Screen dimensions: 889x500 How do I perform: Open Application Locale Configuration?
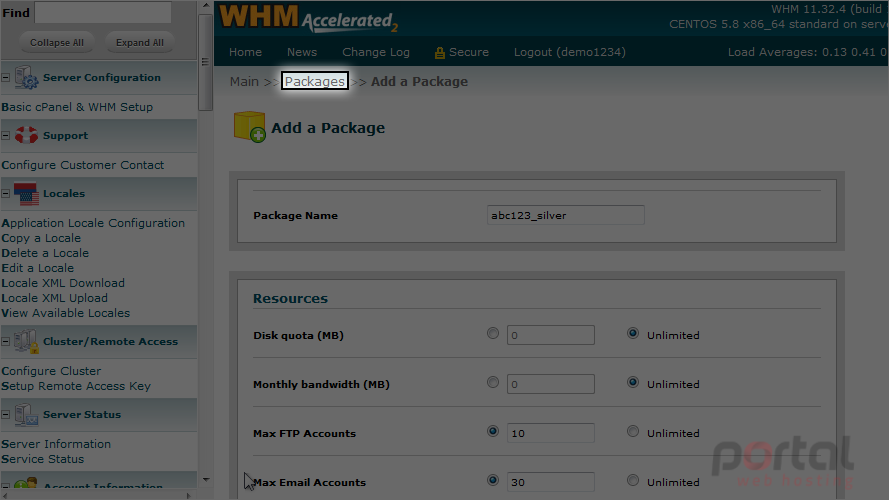tap(93, 223)
